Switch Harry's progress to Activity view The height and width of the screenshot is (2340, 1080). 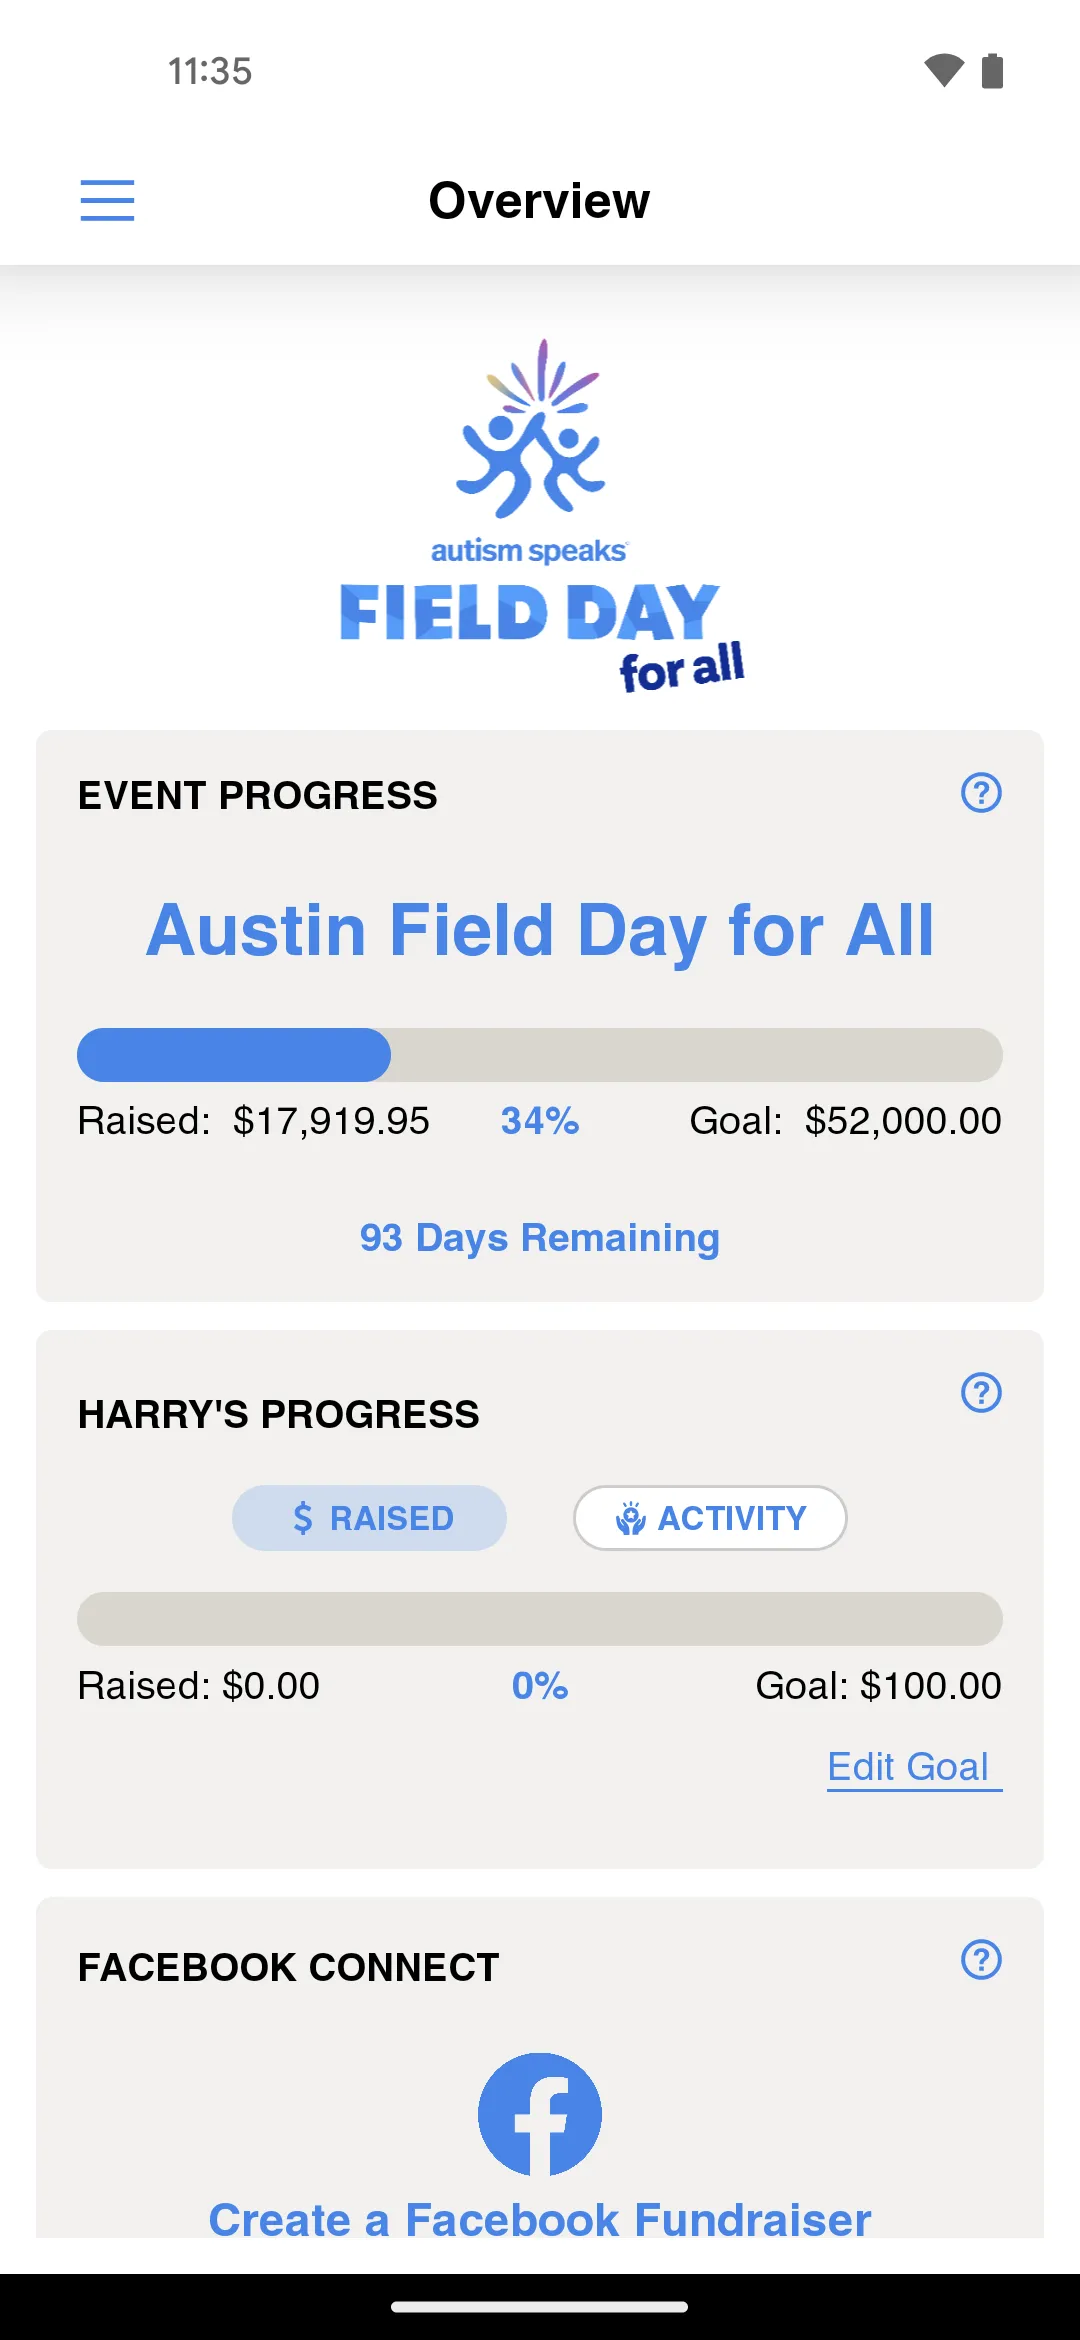[x=710, y=1518]
